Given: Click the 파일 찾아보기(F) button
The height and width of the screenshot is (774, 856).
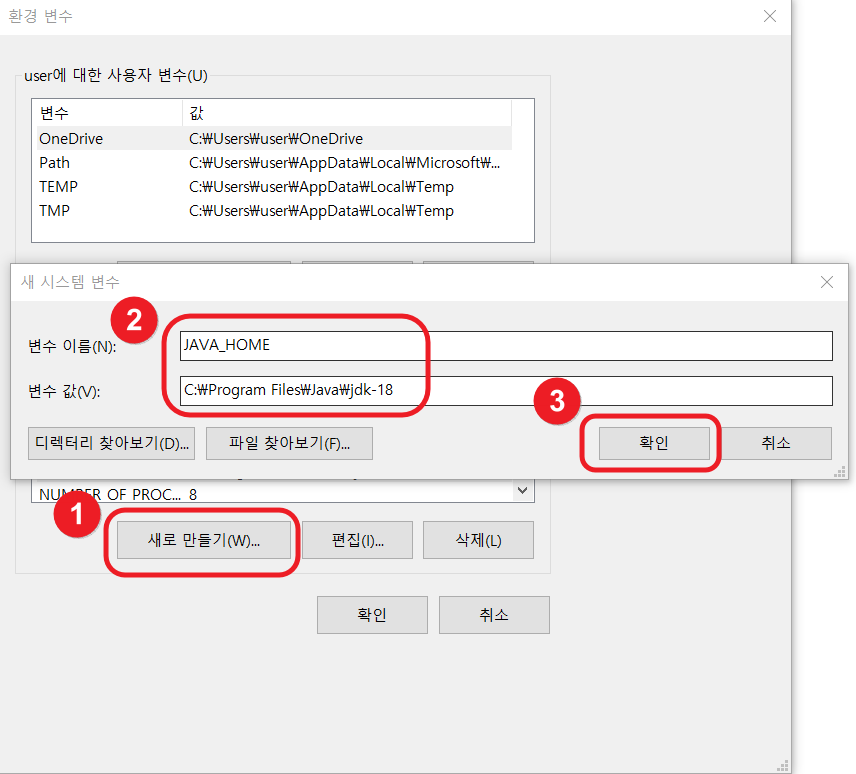Looking at the screenshot, I should (x=289, y=443).
